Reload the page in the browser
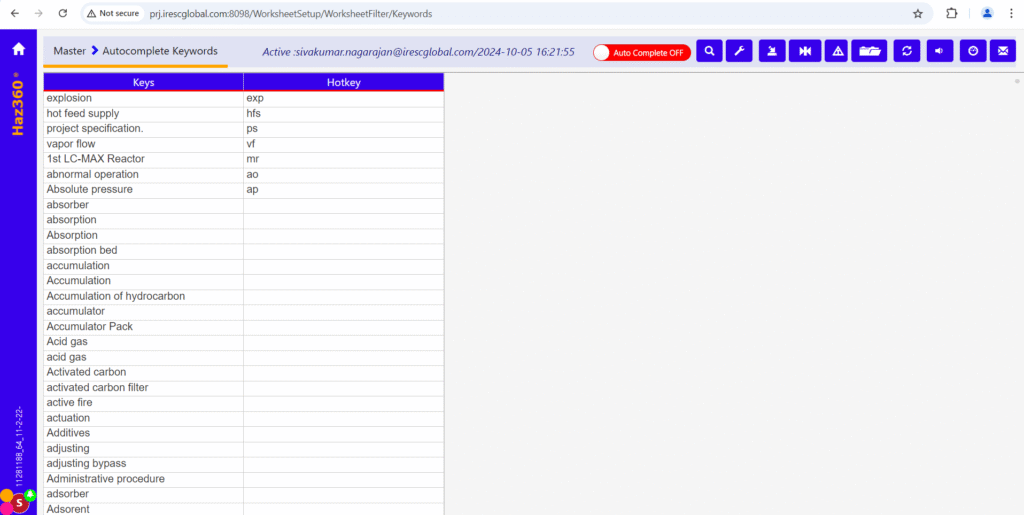The height and width of the screenshot is (515, 1024). pyautogui.click(x=63, y=14)
